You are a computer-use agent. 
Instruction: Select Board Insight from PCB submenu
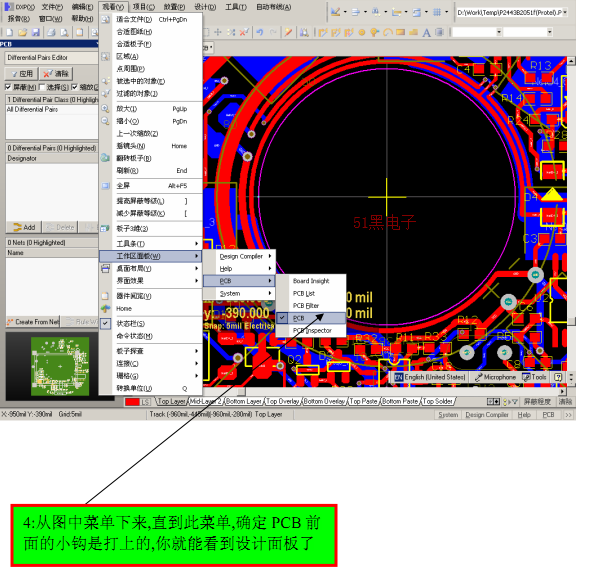pos(311,281)
